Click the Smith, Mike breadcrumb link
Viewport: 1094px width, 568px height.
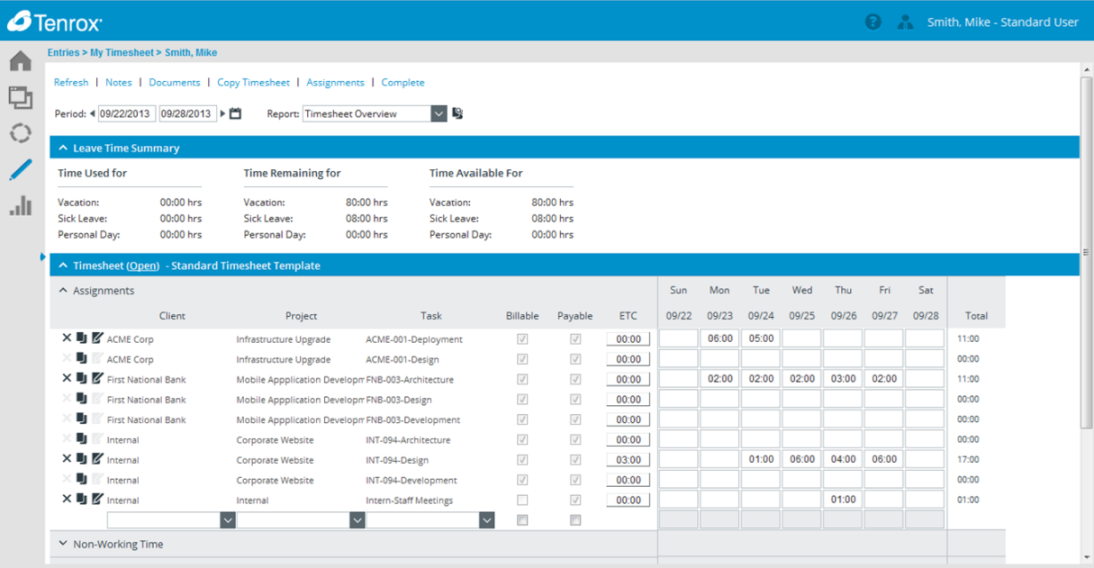(x=190, y=52)
